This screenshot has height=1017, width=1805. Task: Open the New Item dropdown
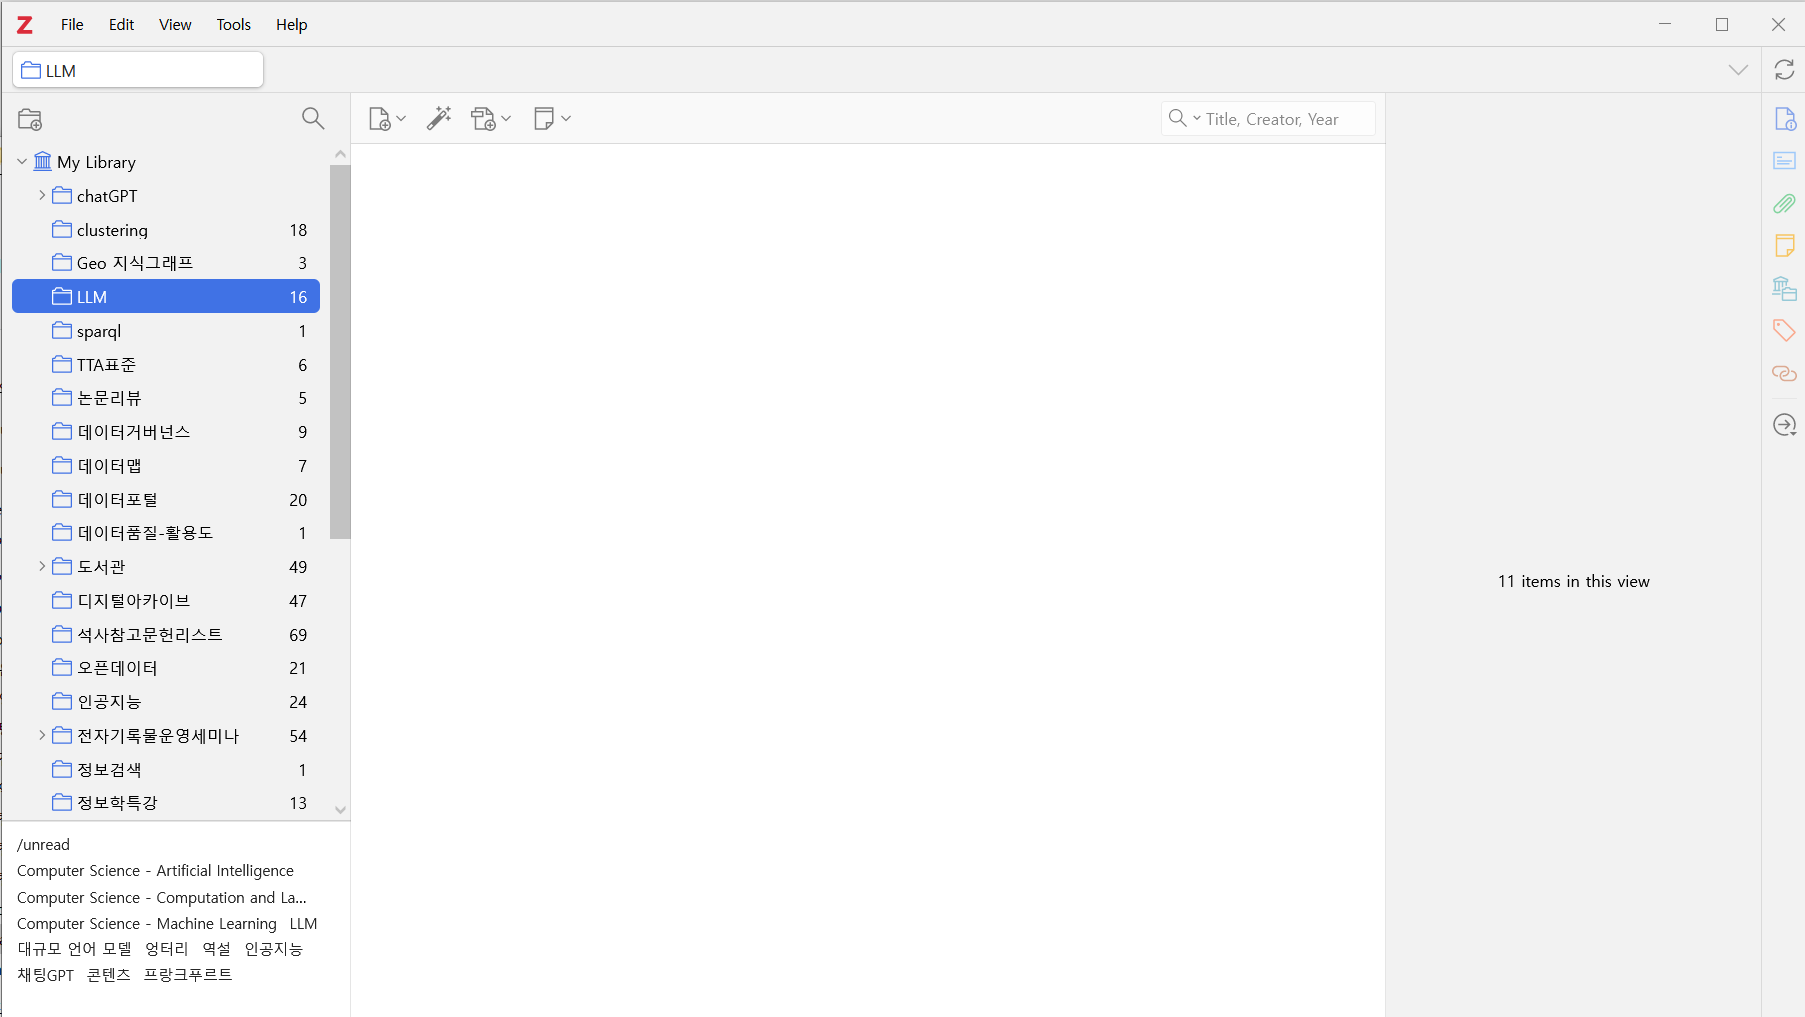[x=387, y=119]
